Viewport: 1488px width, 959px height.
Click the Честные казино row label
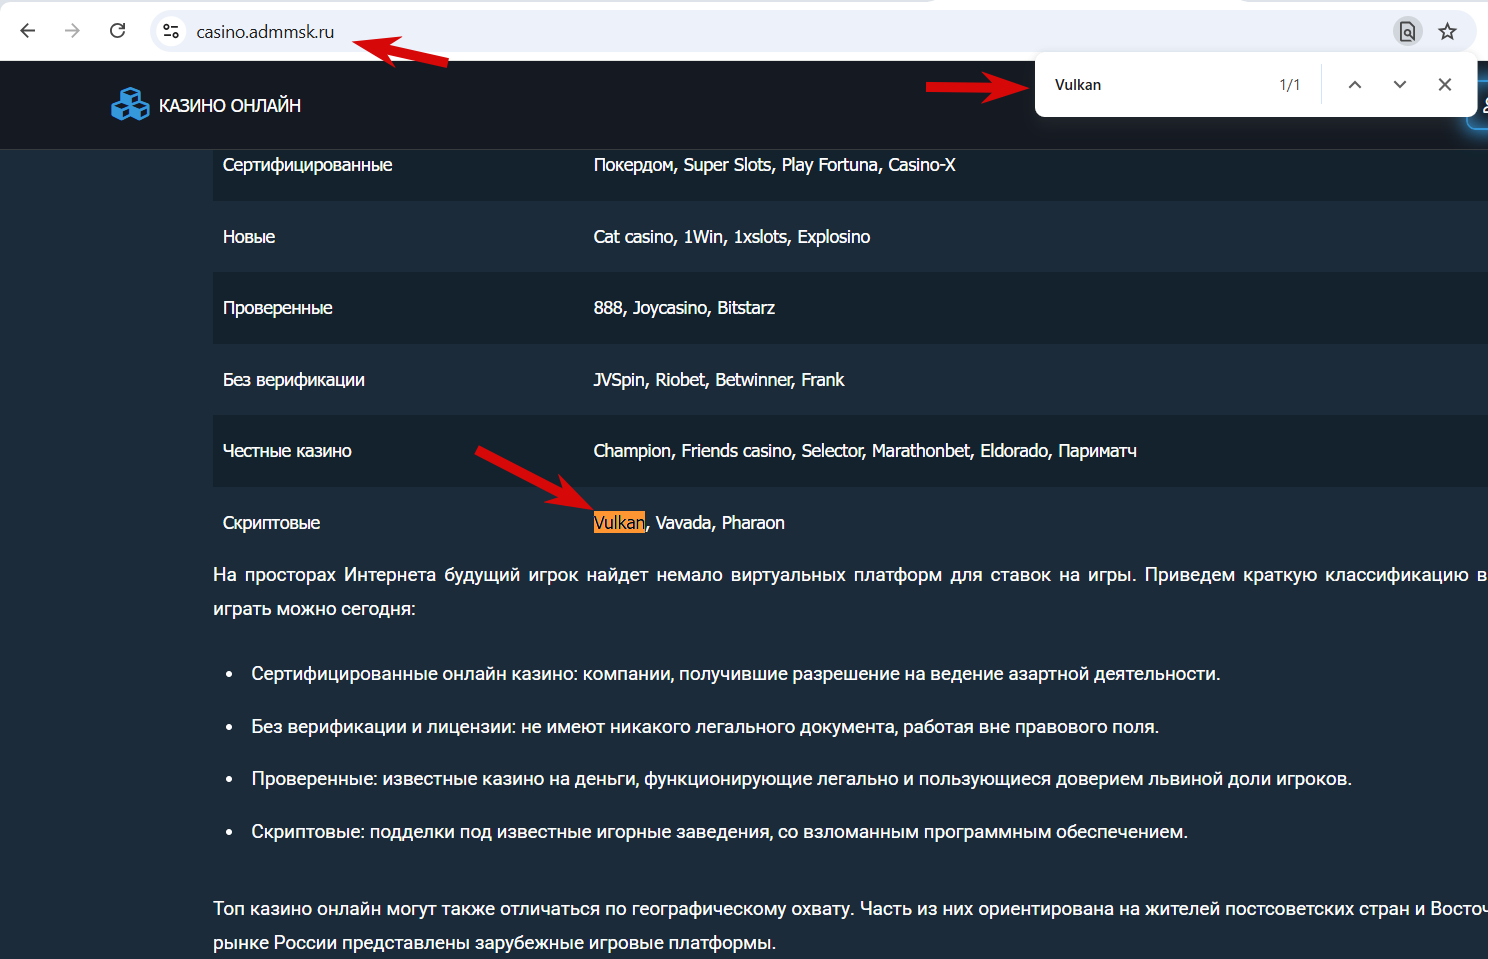(287, 451)
